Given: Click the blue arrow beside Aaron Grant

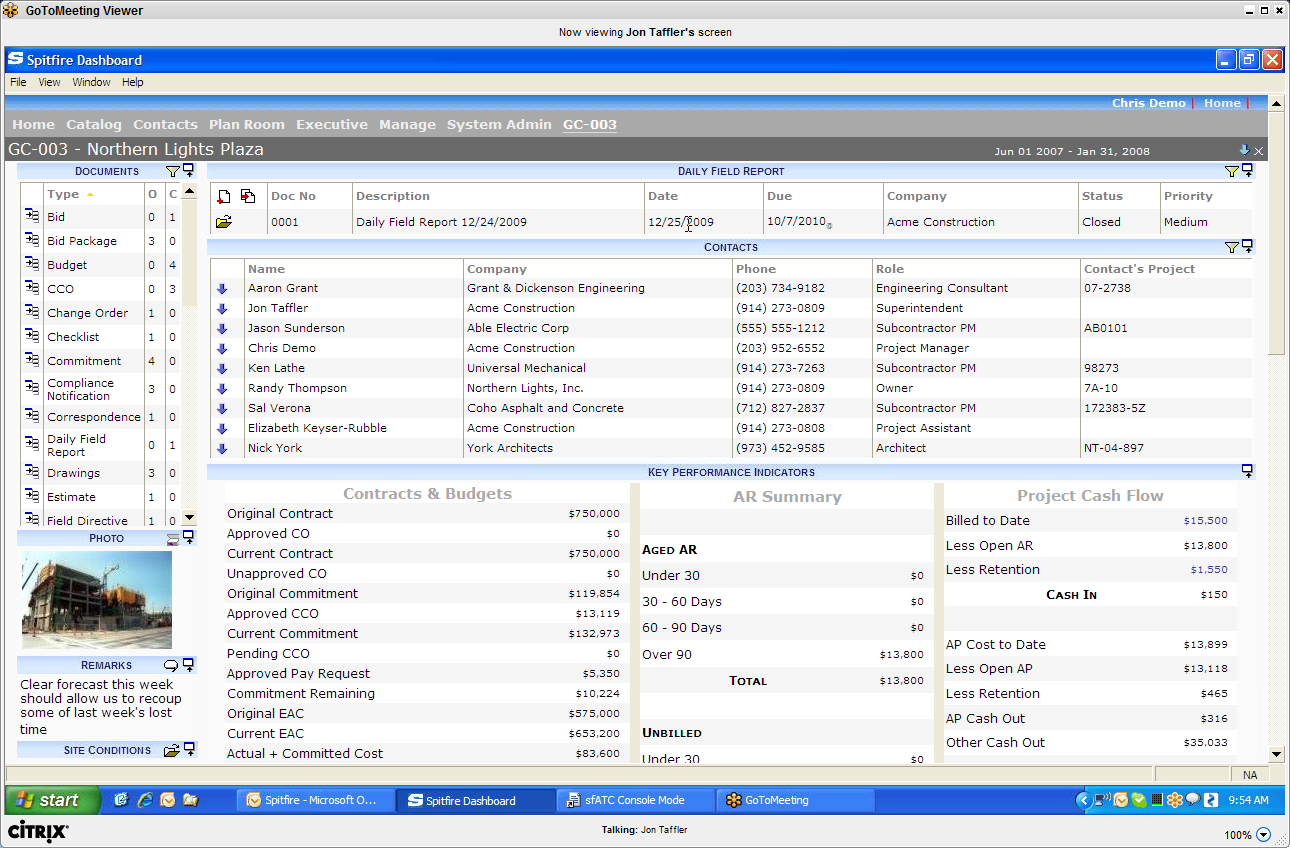Looking at the screenshot, I should click(x=222, y=289).
